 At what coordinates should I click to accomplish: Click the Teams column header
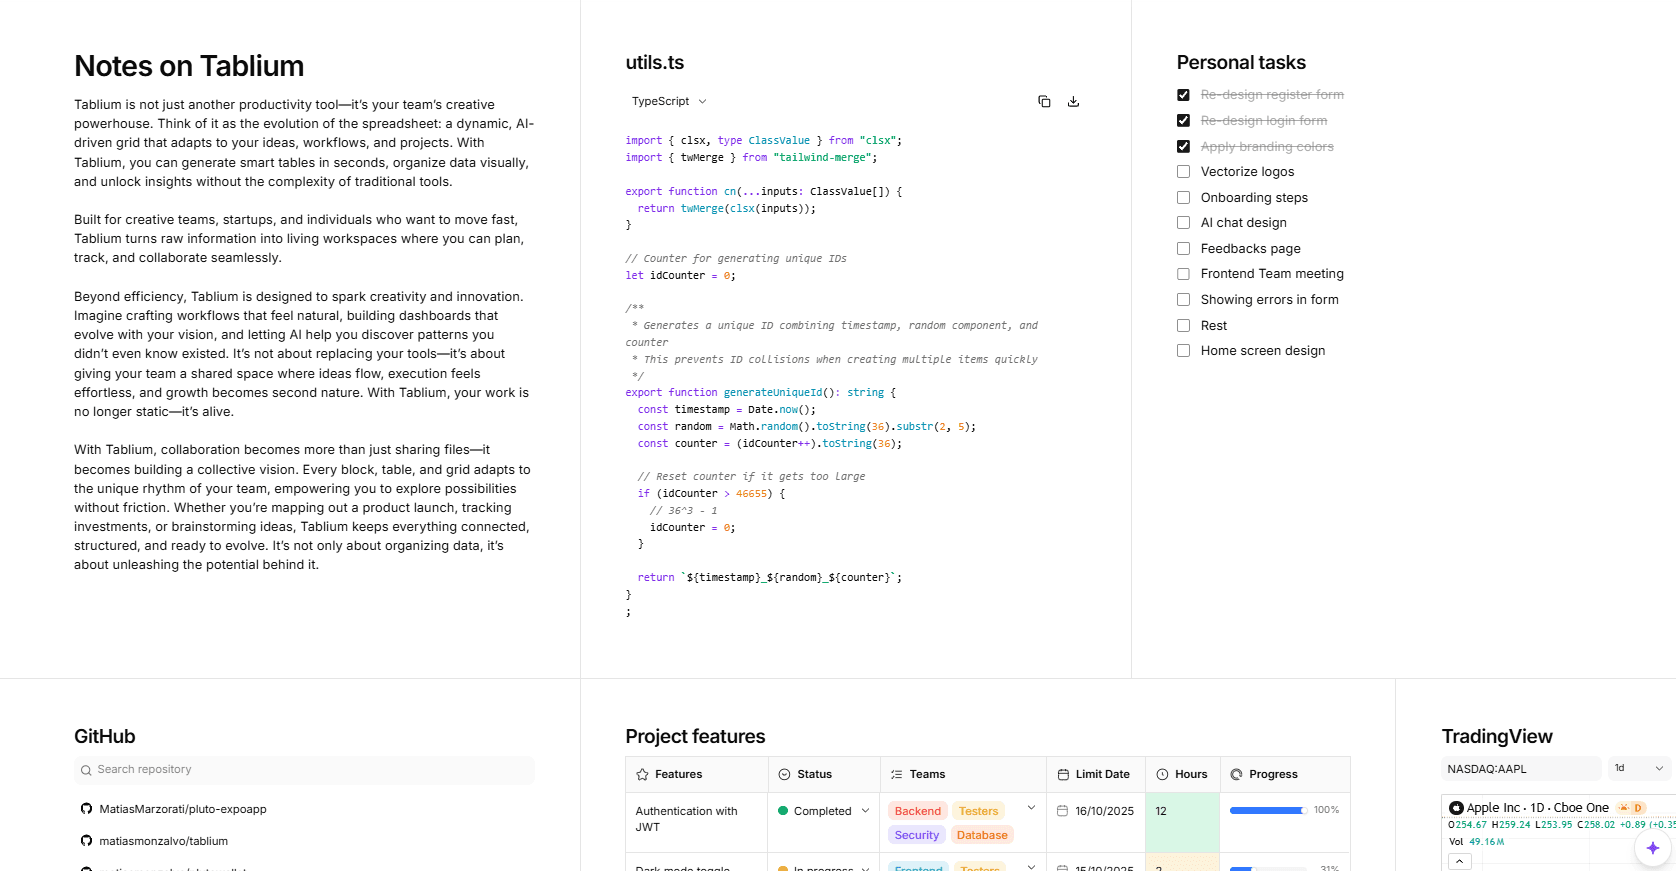tap(926, 774)
